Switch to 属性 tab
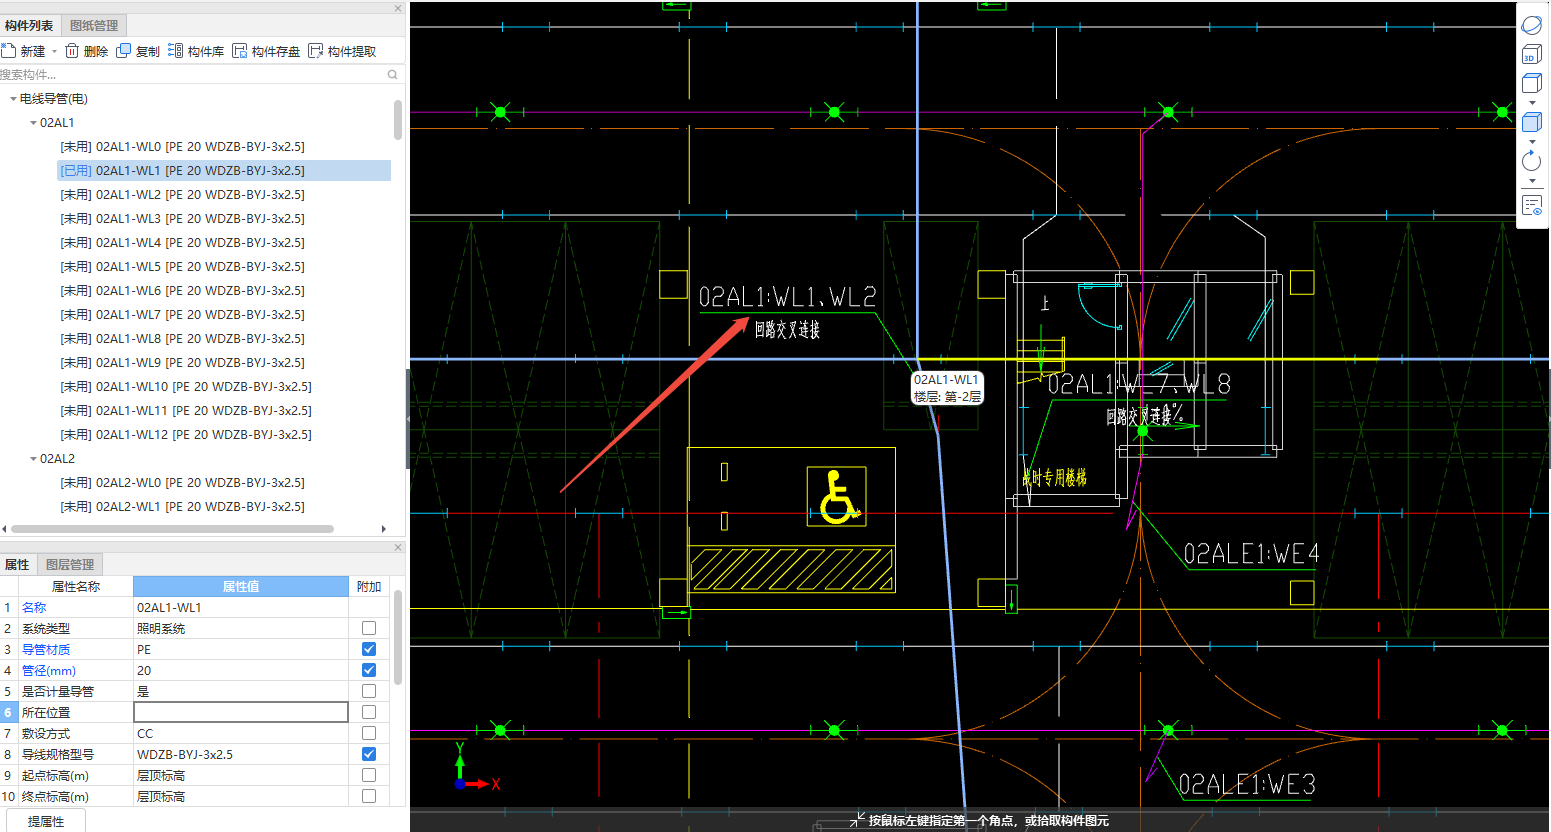The image size is (1551, 832). (17, 564)
